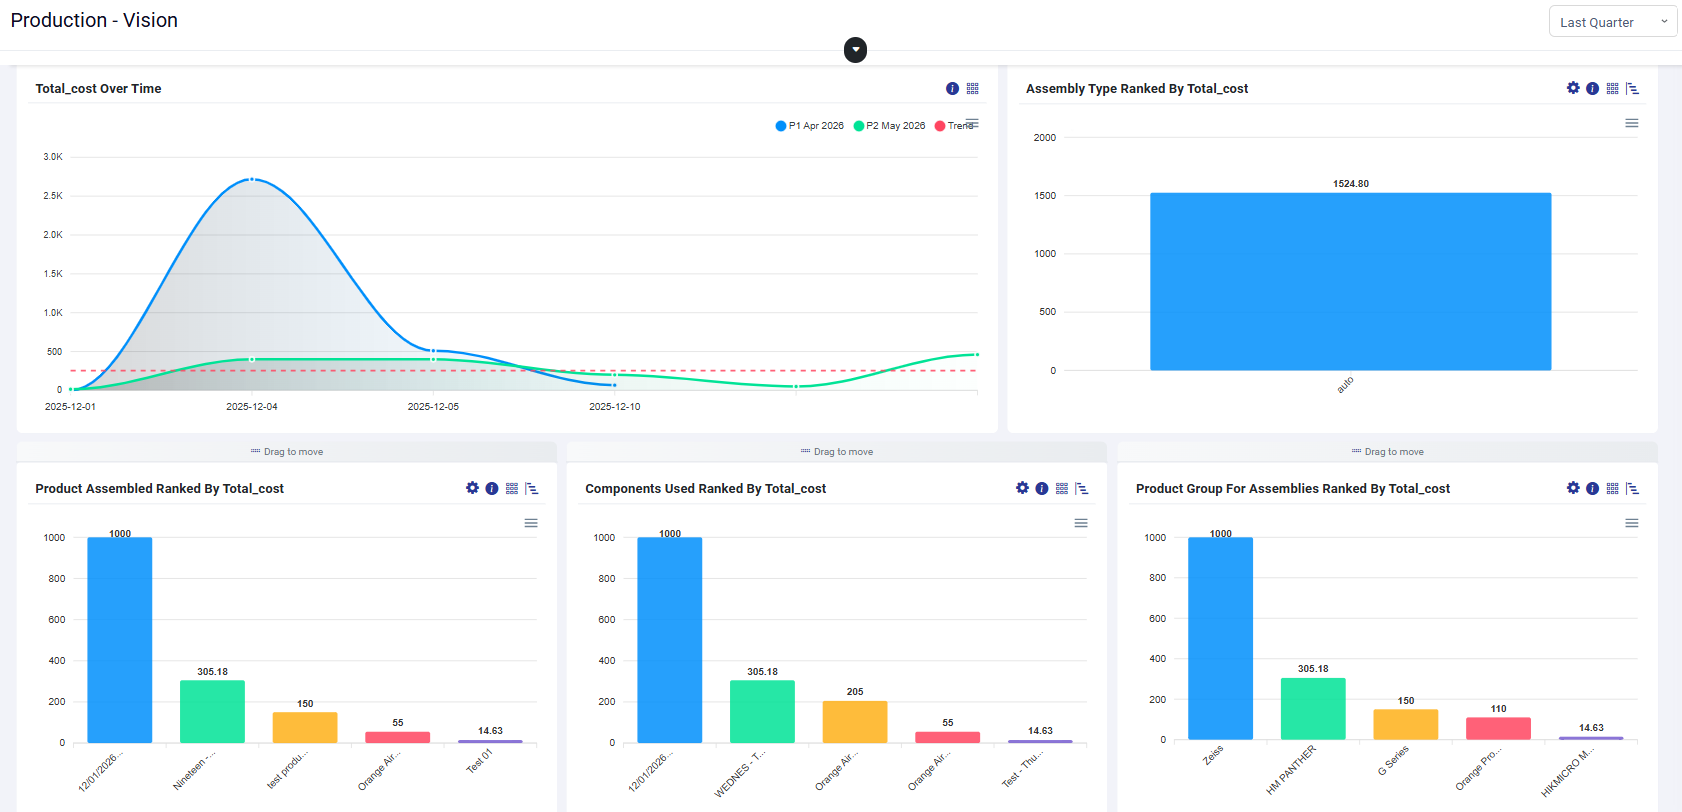Show table grid for Product Assembled chart

click(x=512, y=489)
